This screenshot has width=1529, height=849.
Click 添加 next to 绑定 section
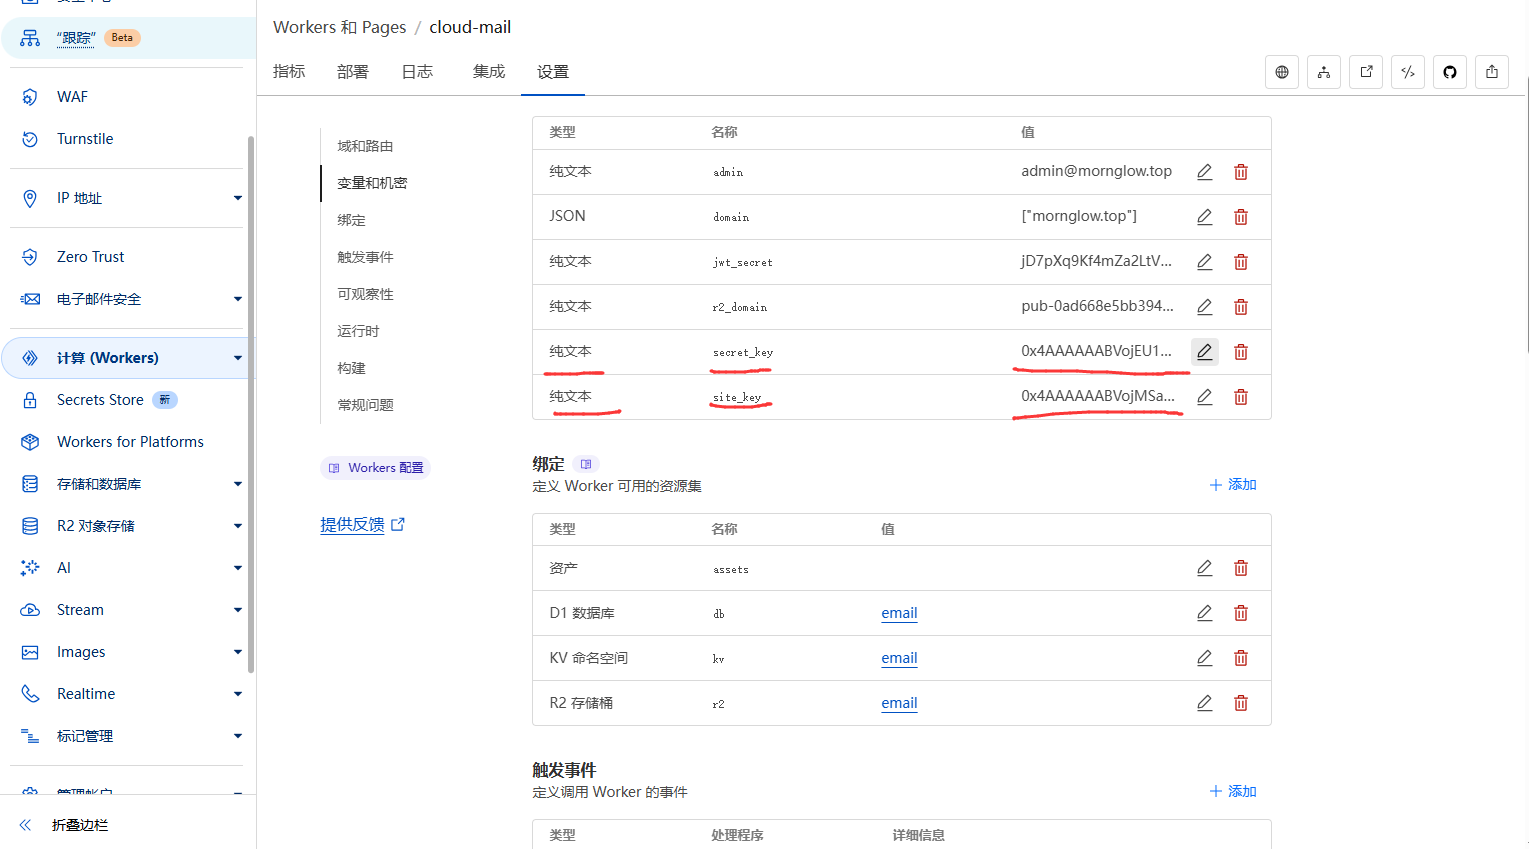pos(1233,485)
